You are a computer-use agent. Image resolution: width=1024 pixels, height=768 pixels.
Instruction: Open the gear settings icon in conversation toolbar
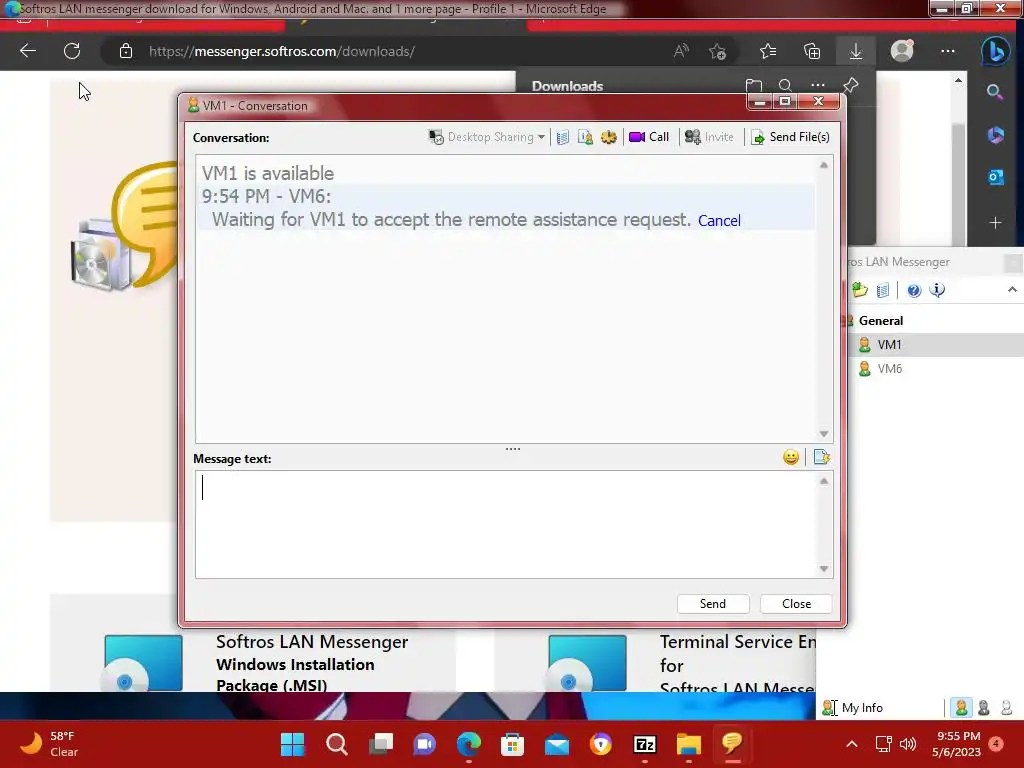click(x=609, y=137)
